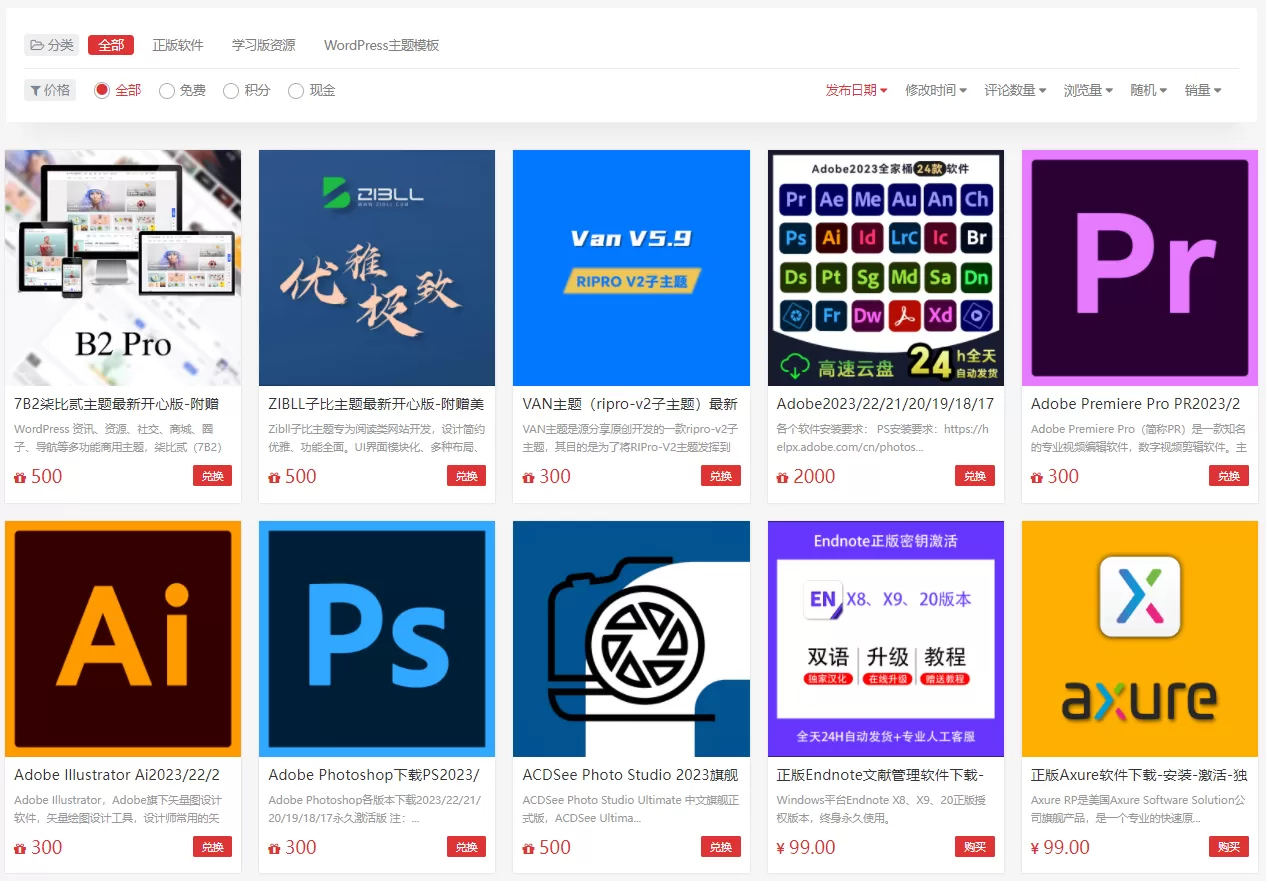The width and height of the screenshot is (1266, 881).
Task: Click the 分类 folder label
Action: pos(51,45)
